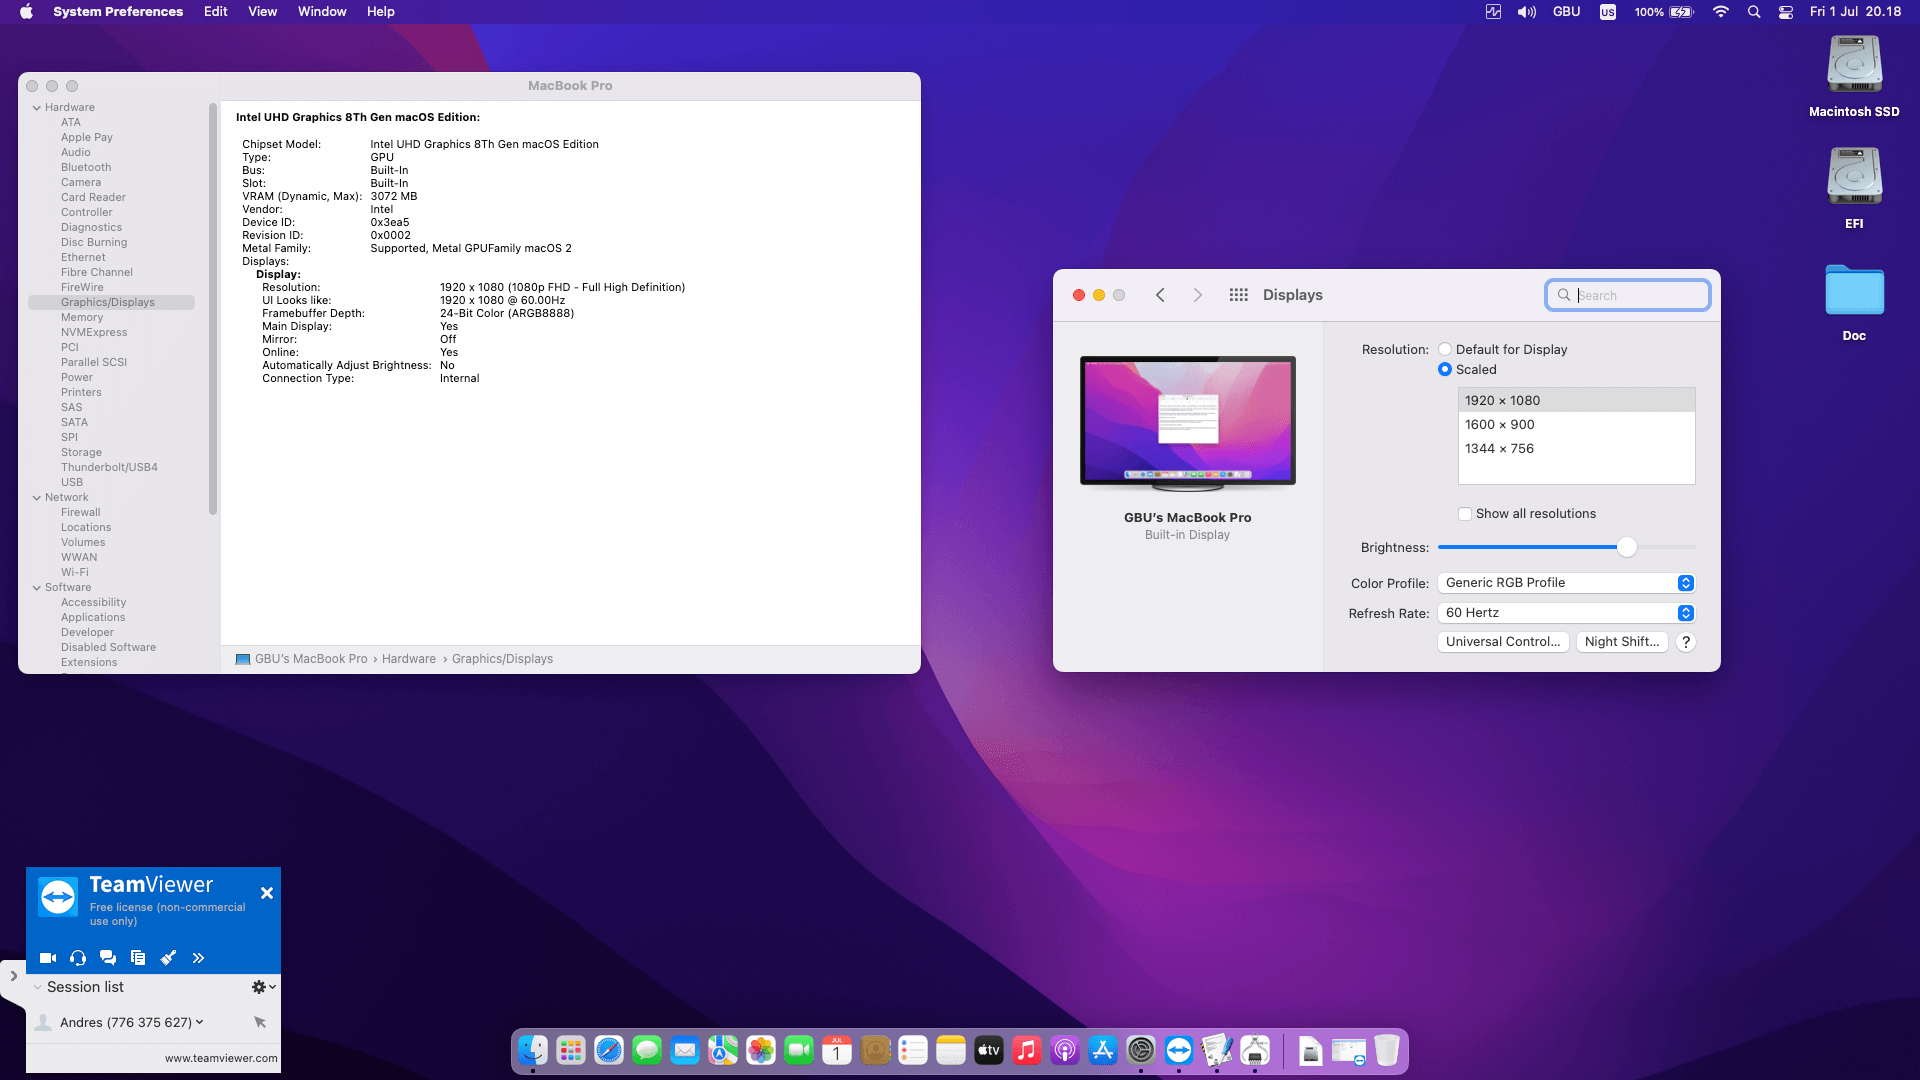The image size is (1920, 1080).
Task: Select the Scaled resolution radio button
Action: click(1445, 370)
